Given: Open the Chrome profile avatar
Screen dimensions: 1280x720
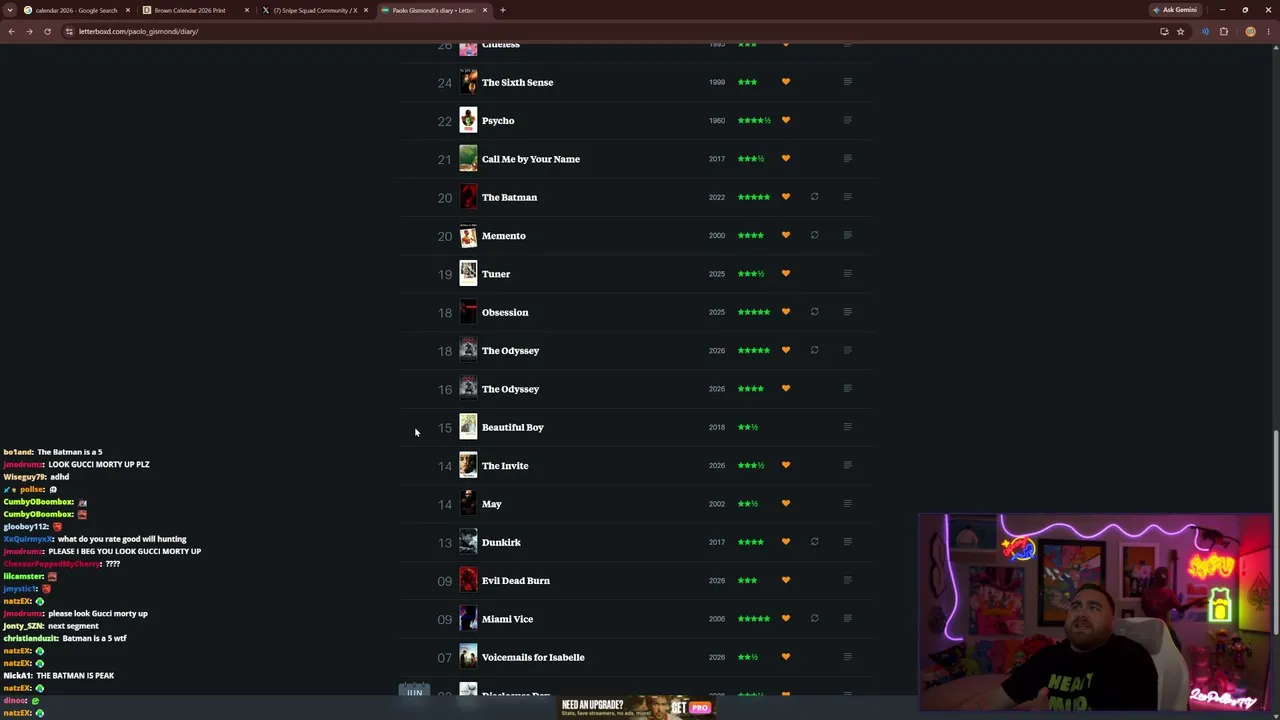Looking at the screenshot, I should (1250, 31).
